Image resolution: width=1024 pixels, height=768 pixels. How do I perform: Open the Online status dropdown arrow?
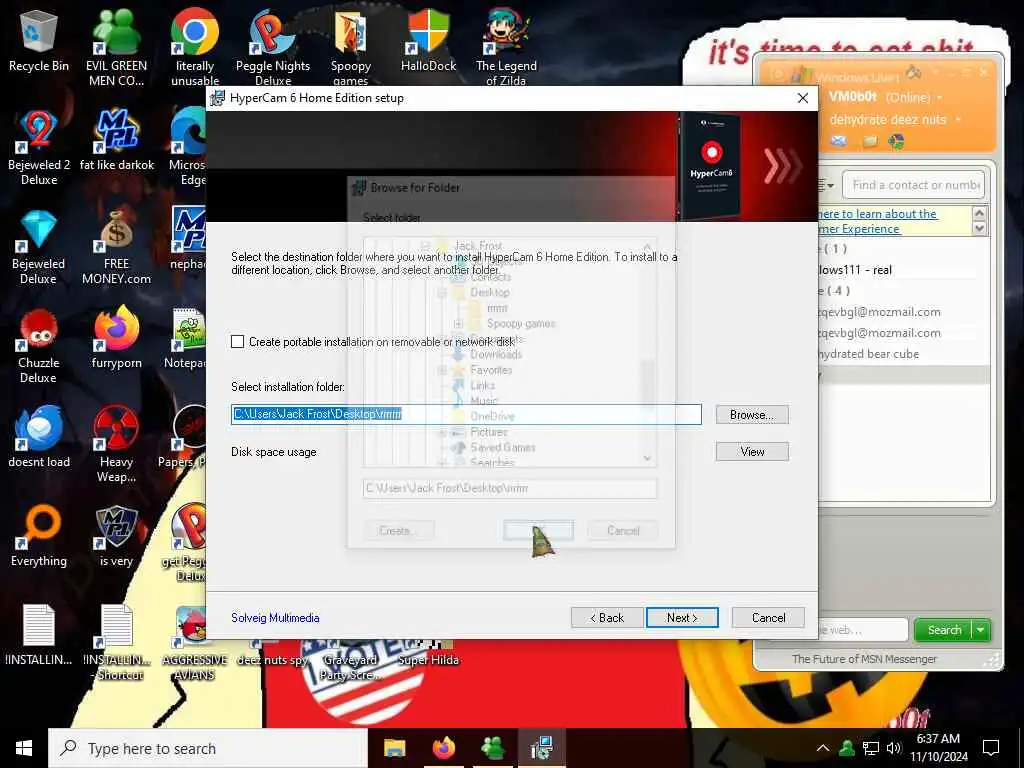(x=940, y=98)
